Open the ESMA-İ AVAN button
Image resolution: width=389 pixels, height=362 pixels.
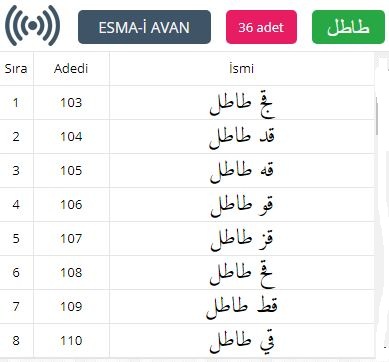point(144,27)
